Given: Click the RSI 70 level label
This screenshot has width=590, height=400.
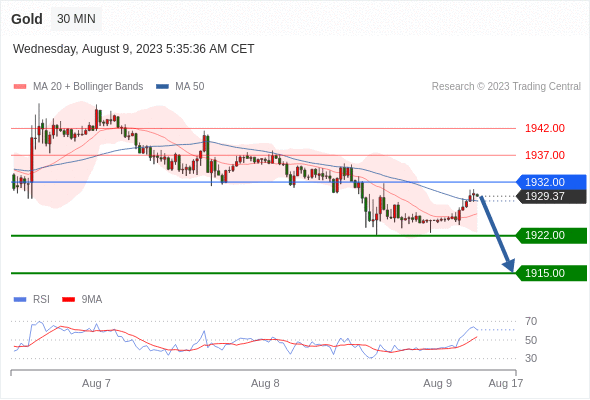Looking at the screenshot, I should pyautogui.click(x=531, y=321).
